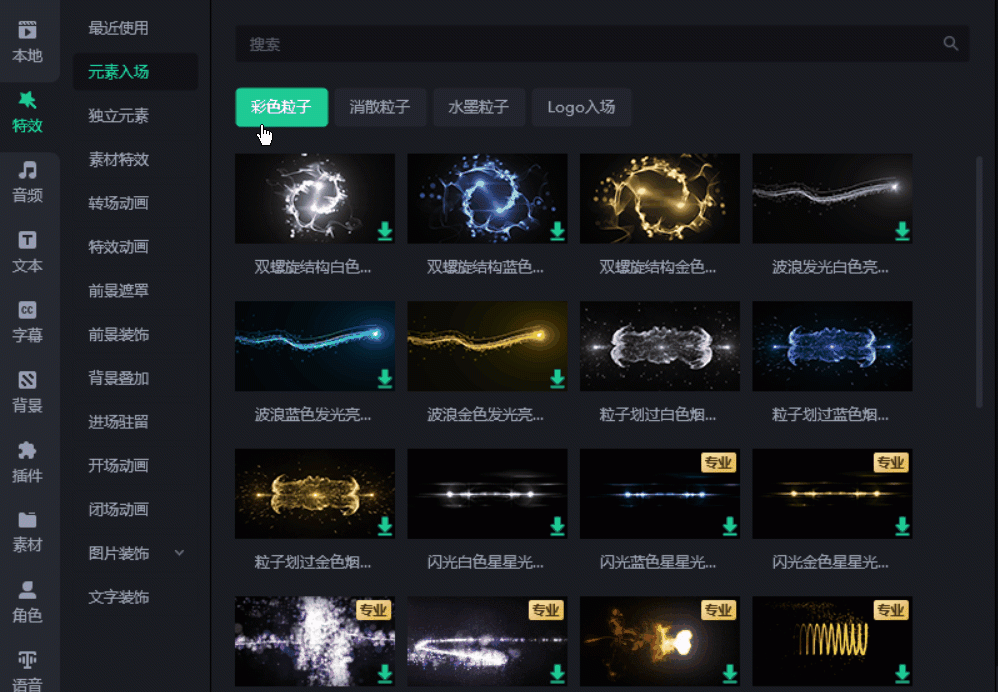Screen dimensions: 998x692
Task: Open the 角色 character panel
Action: tap(27, 602)
